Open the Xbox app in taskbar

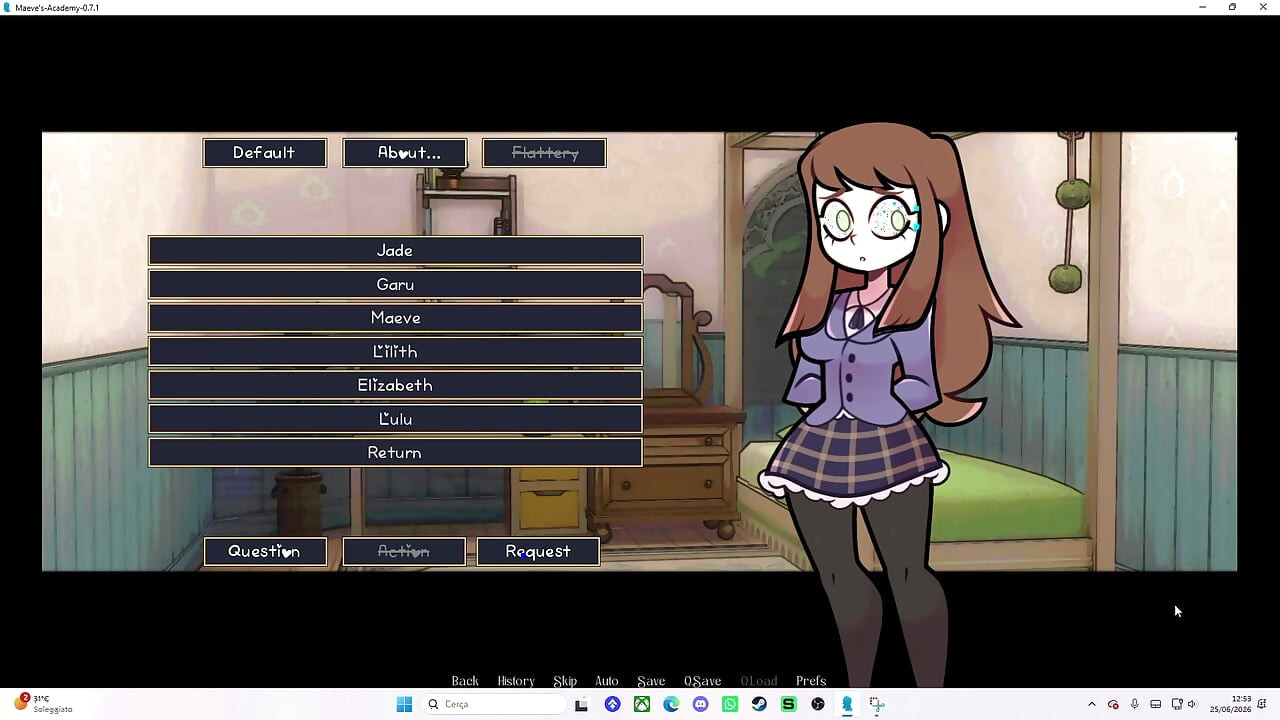642,704
